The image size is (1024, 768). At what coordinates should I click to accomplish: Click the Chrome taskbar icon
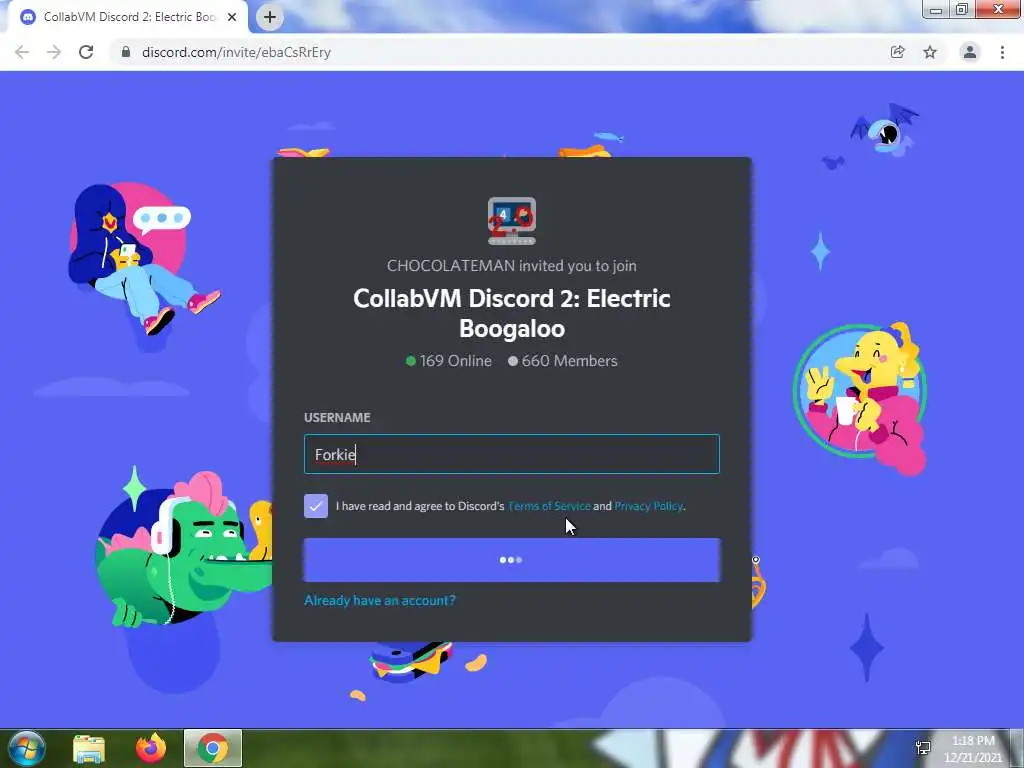213,748
